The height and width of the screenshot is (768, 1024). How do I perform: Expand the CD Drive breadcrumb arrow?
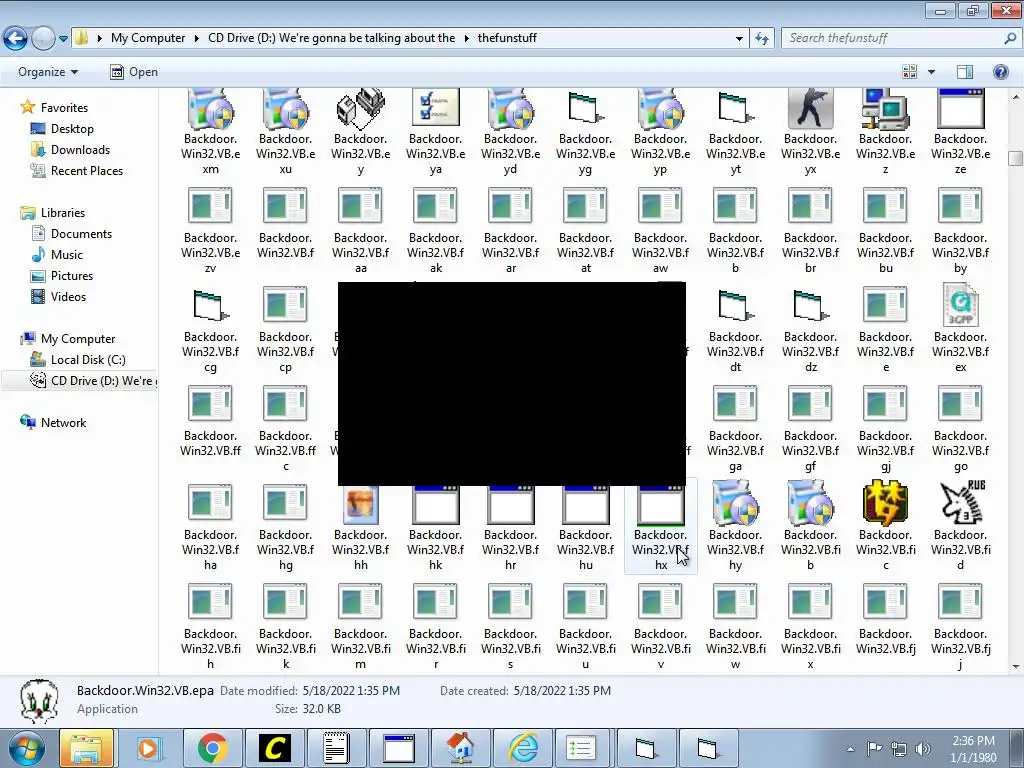click(x=466, y=38)
